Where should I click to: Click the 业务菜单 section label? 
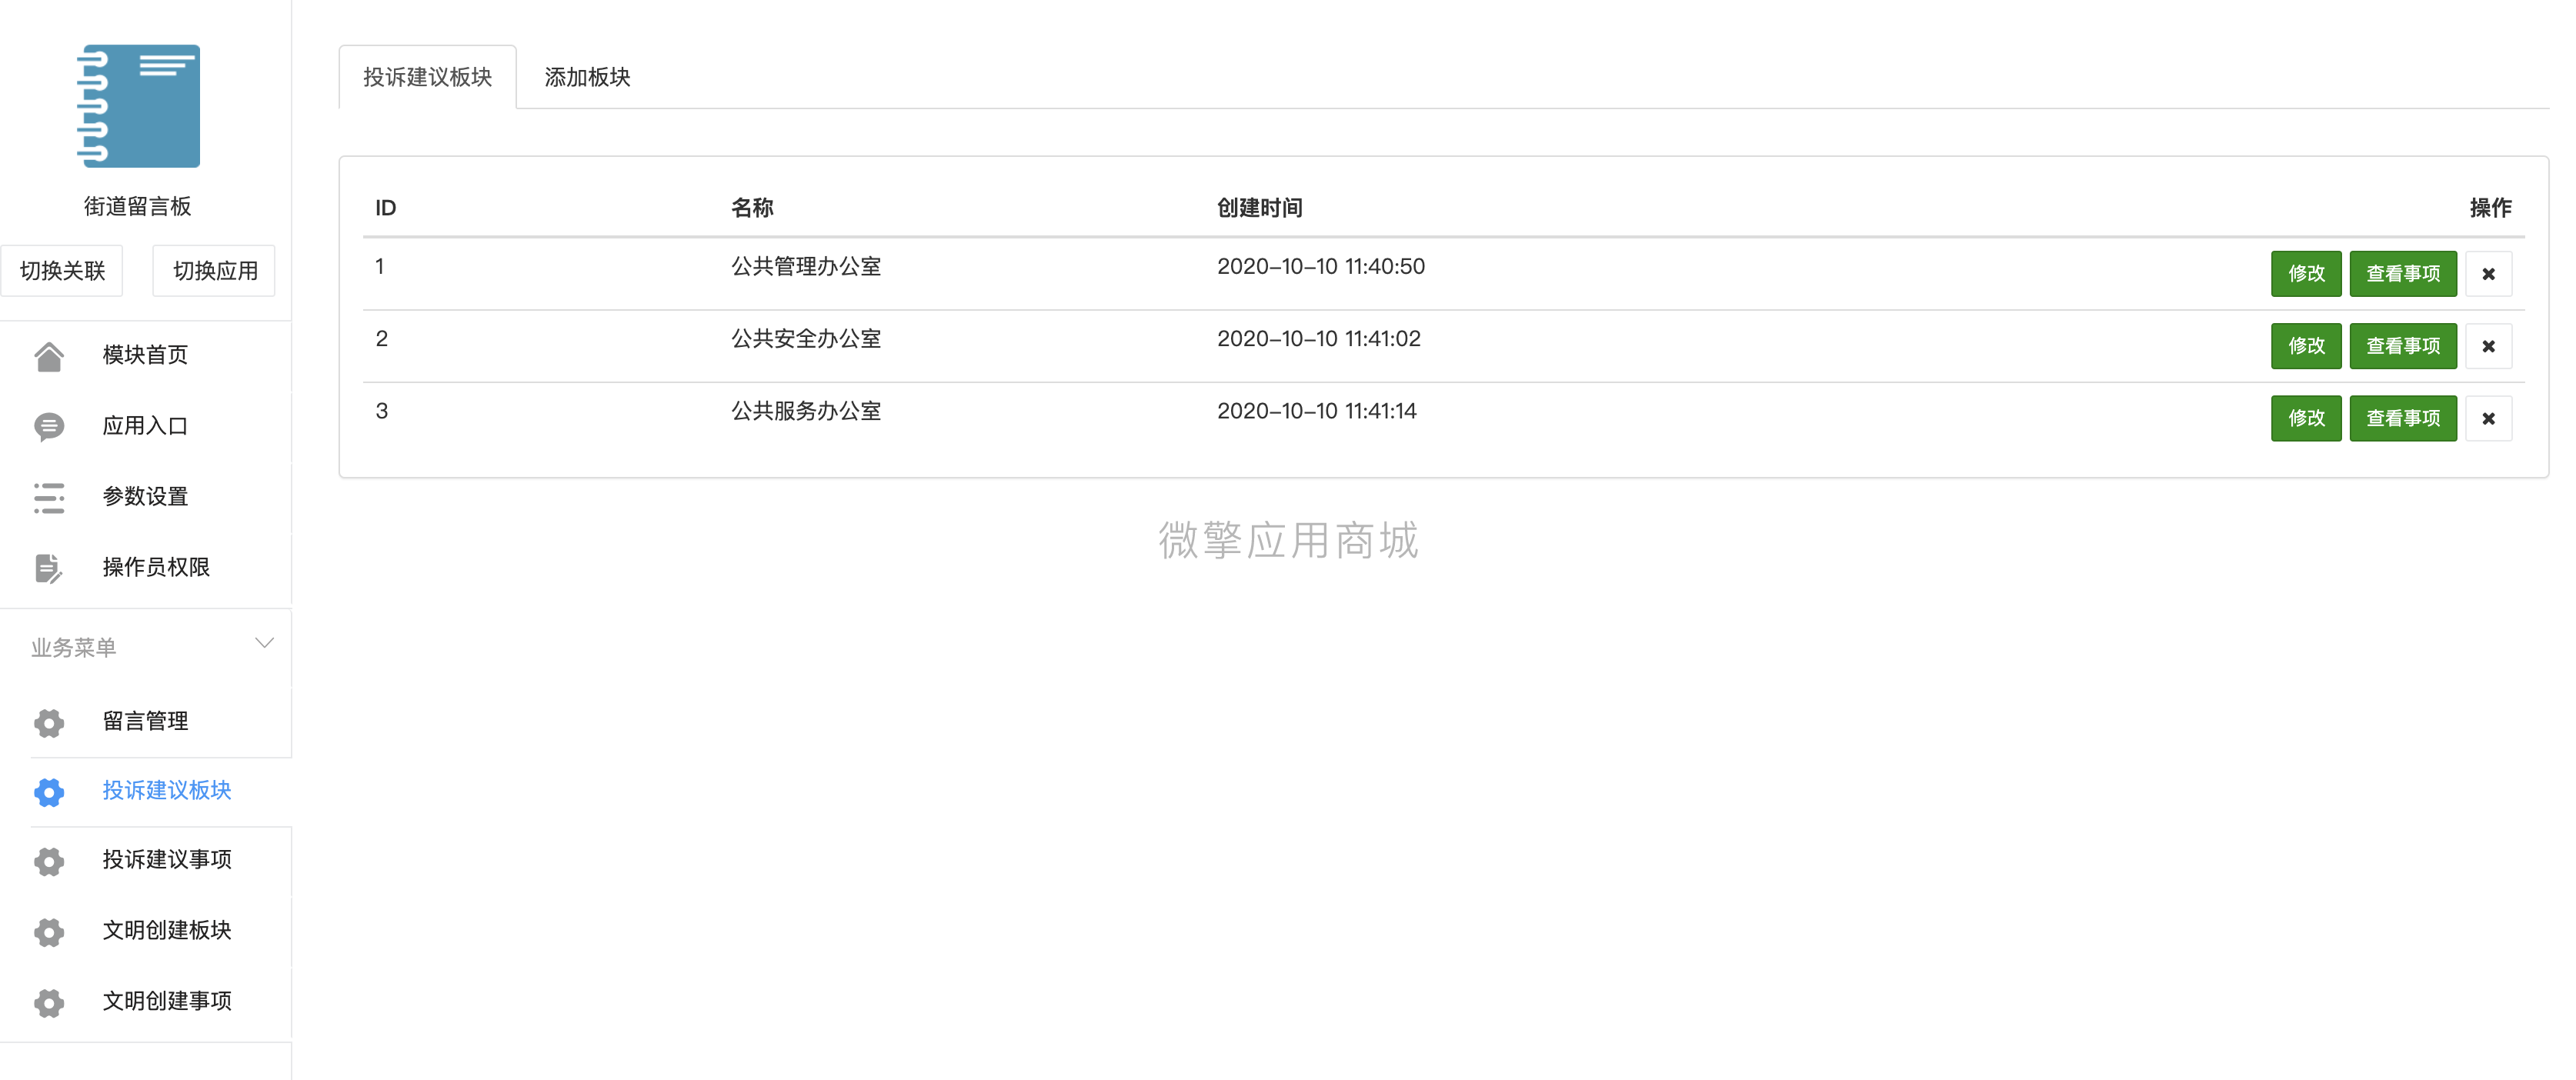(x=74, y=648)
